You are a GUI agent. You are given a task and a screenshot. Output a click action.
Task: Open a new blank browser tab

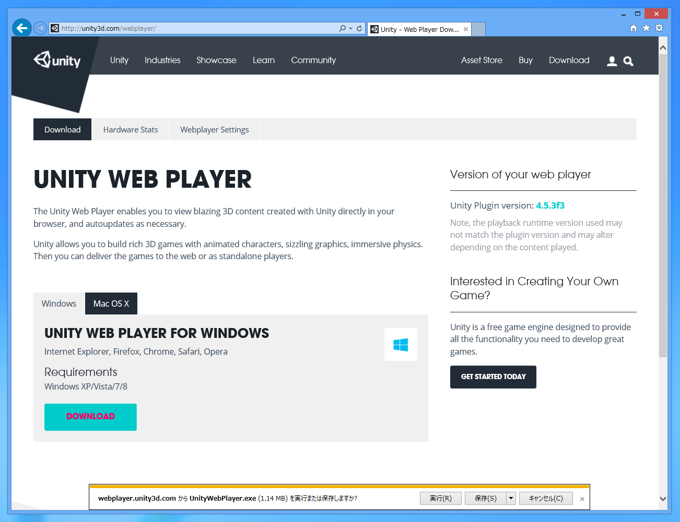478,29
